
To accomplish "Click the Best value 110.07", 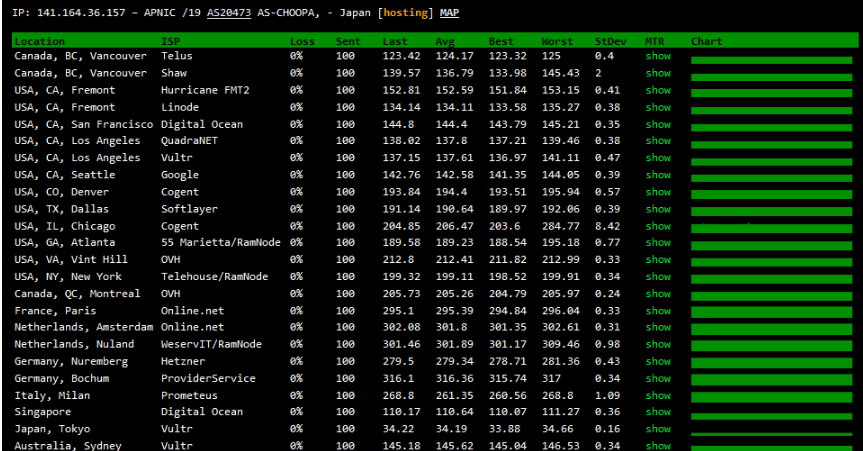I will 507,412.
